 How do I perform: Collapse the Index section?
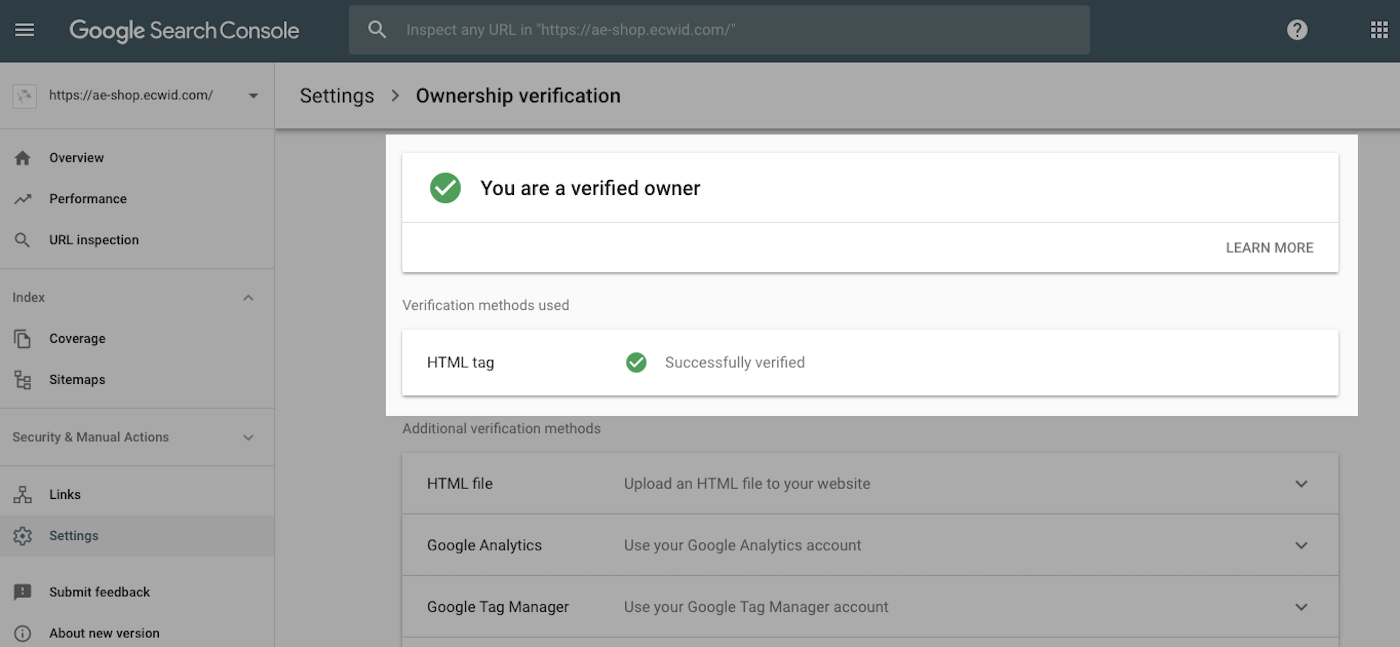(x=248, y=297)
